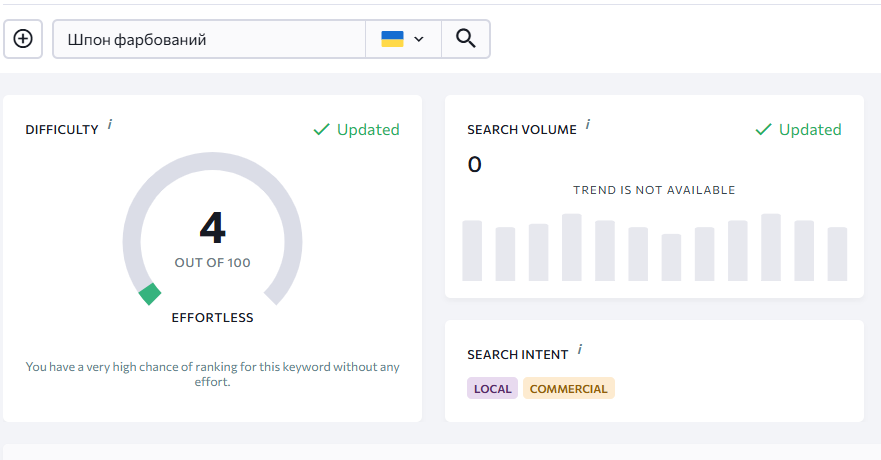Focus the keyword field with Шпон фарбований

(209, 39)
